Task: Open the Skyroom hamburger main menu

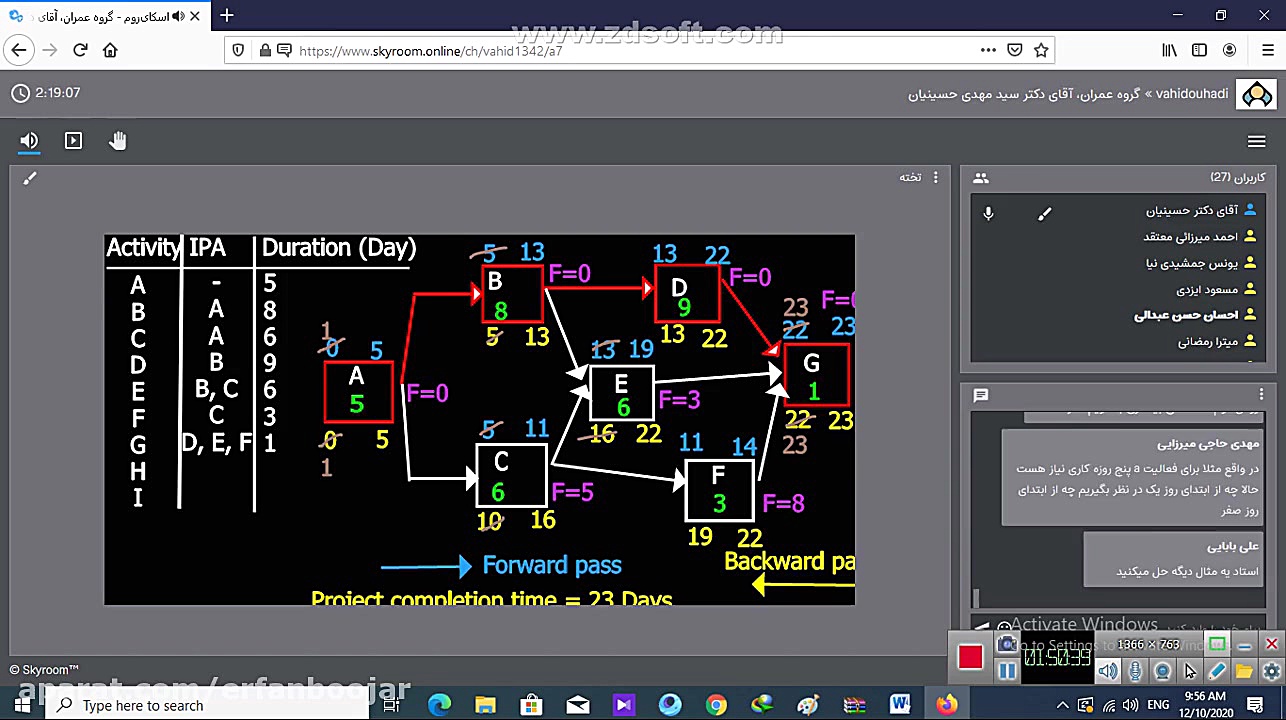Action: [1256, 142]
